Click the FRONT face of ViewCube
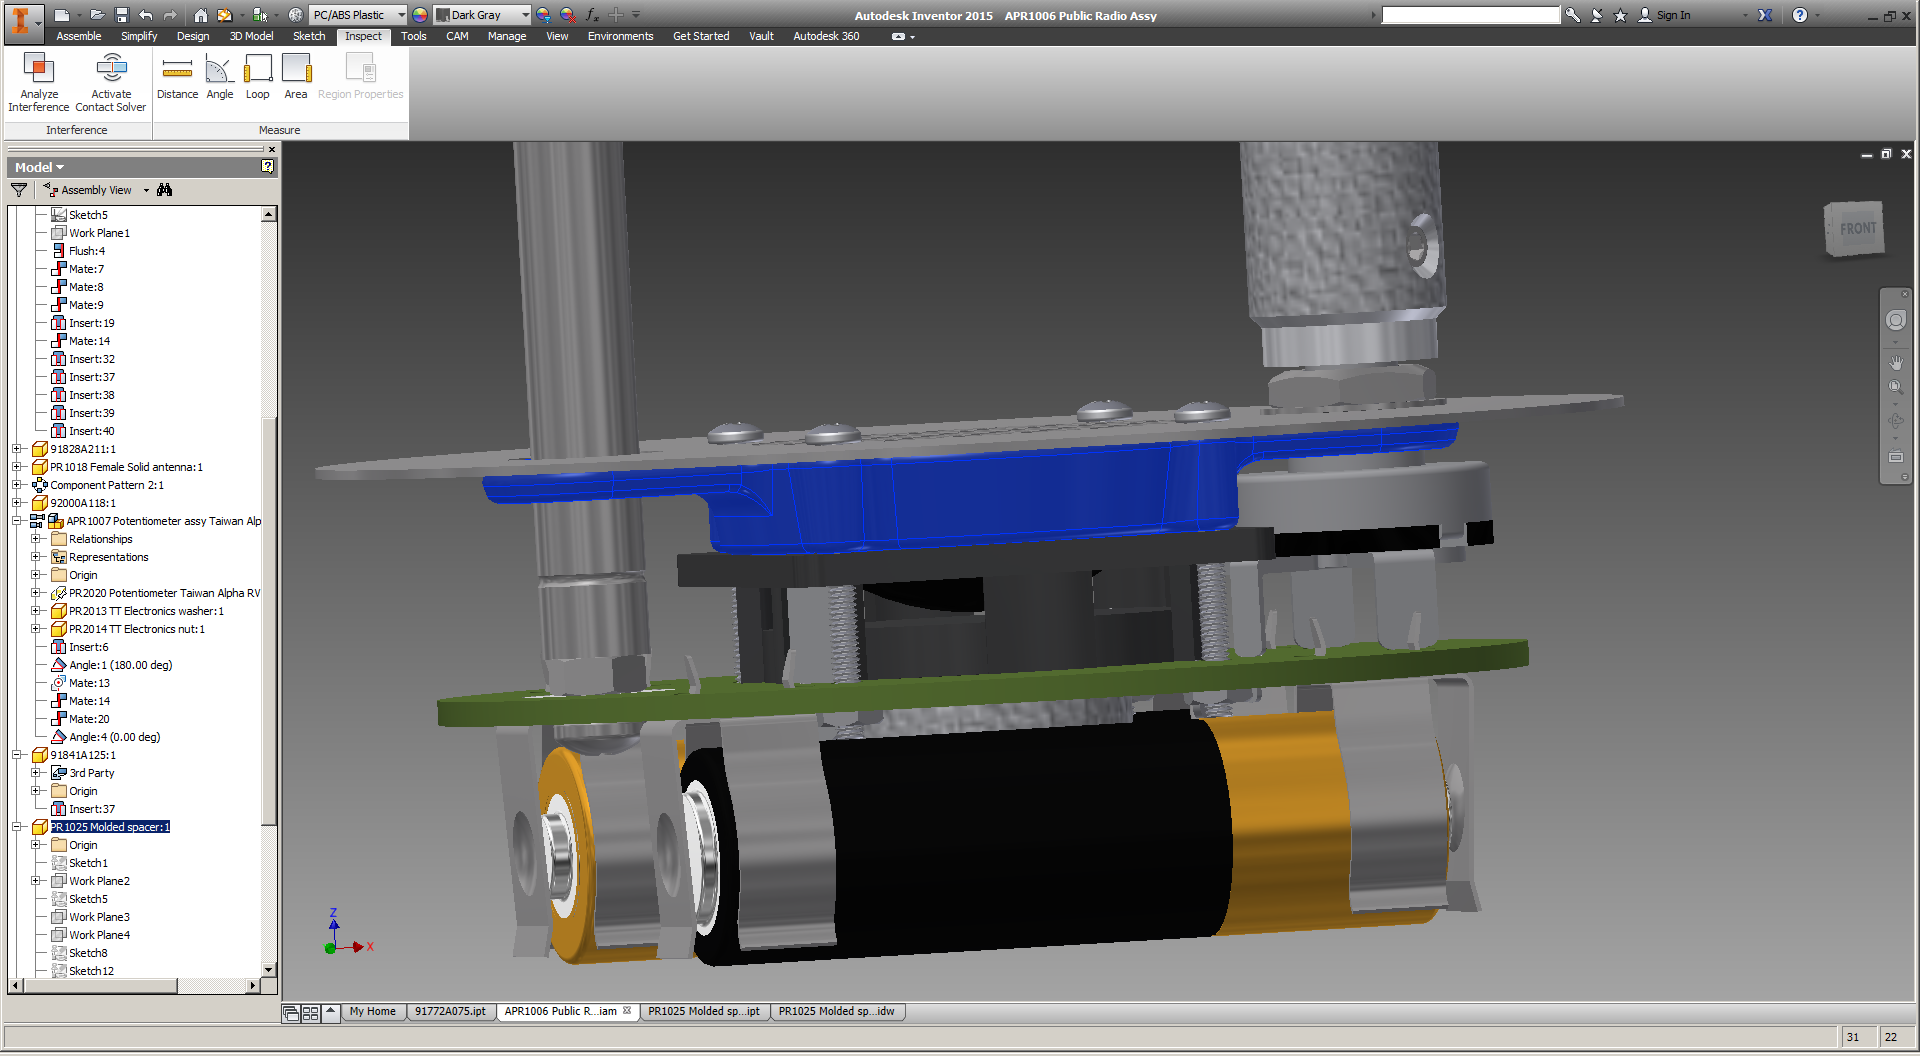 [x=1857, y=229]
